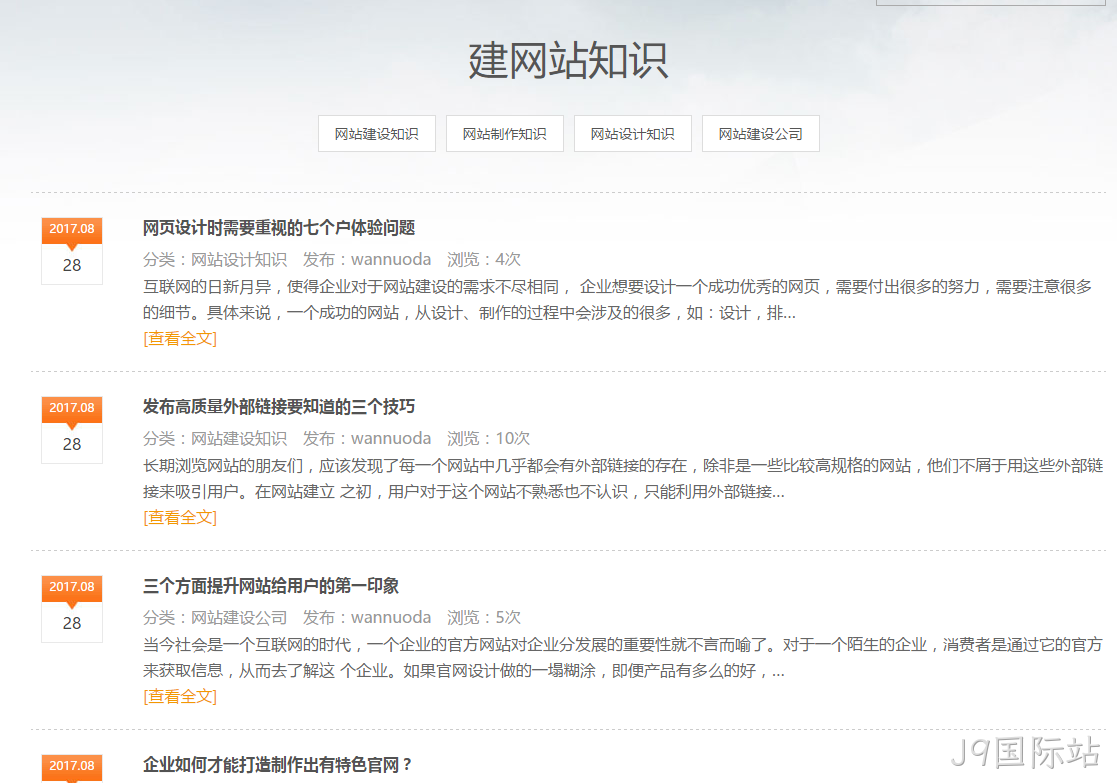Screen dimensions: 1117x783
Task: Open the 网站建设公司 category tab
Action: point(761,133)
